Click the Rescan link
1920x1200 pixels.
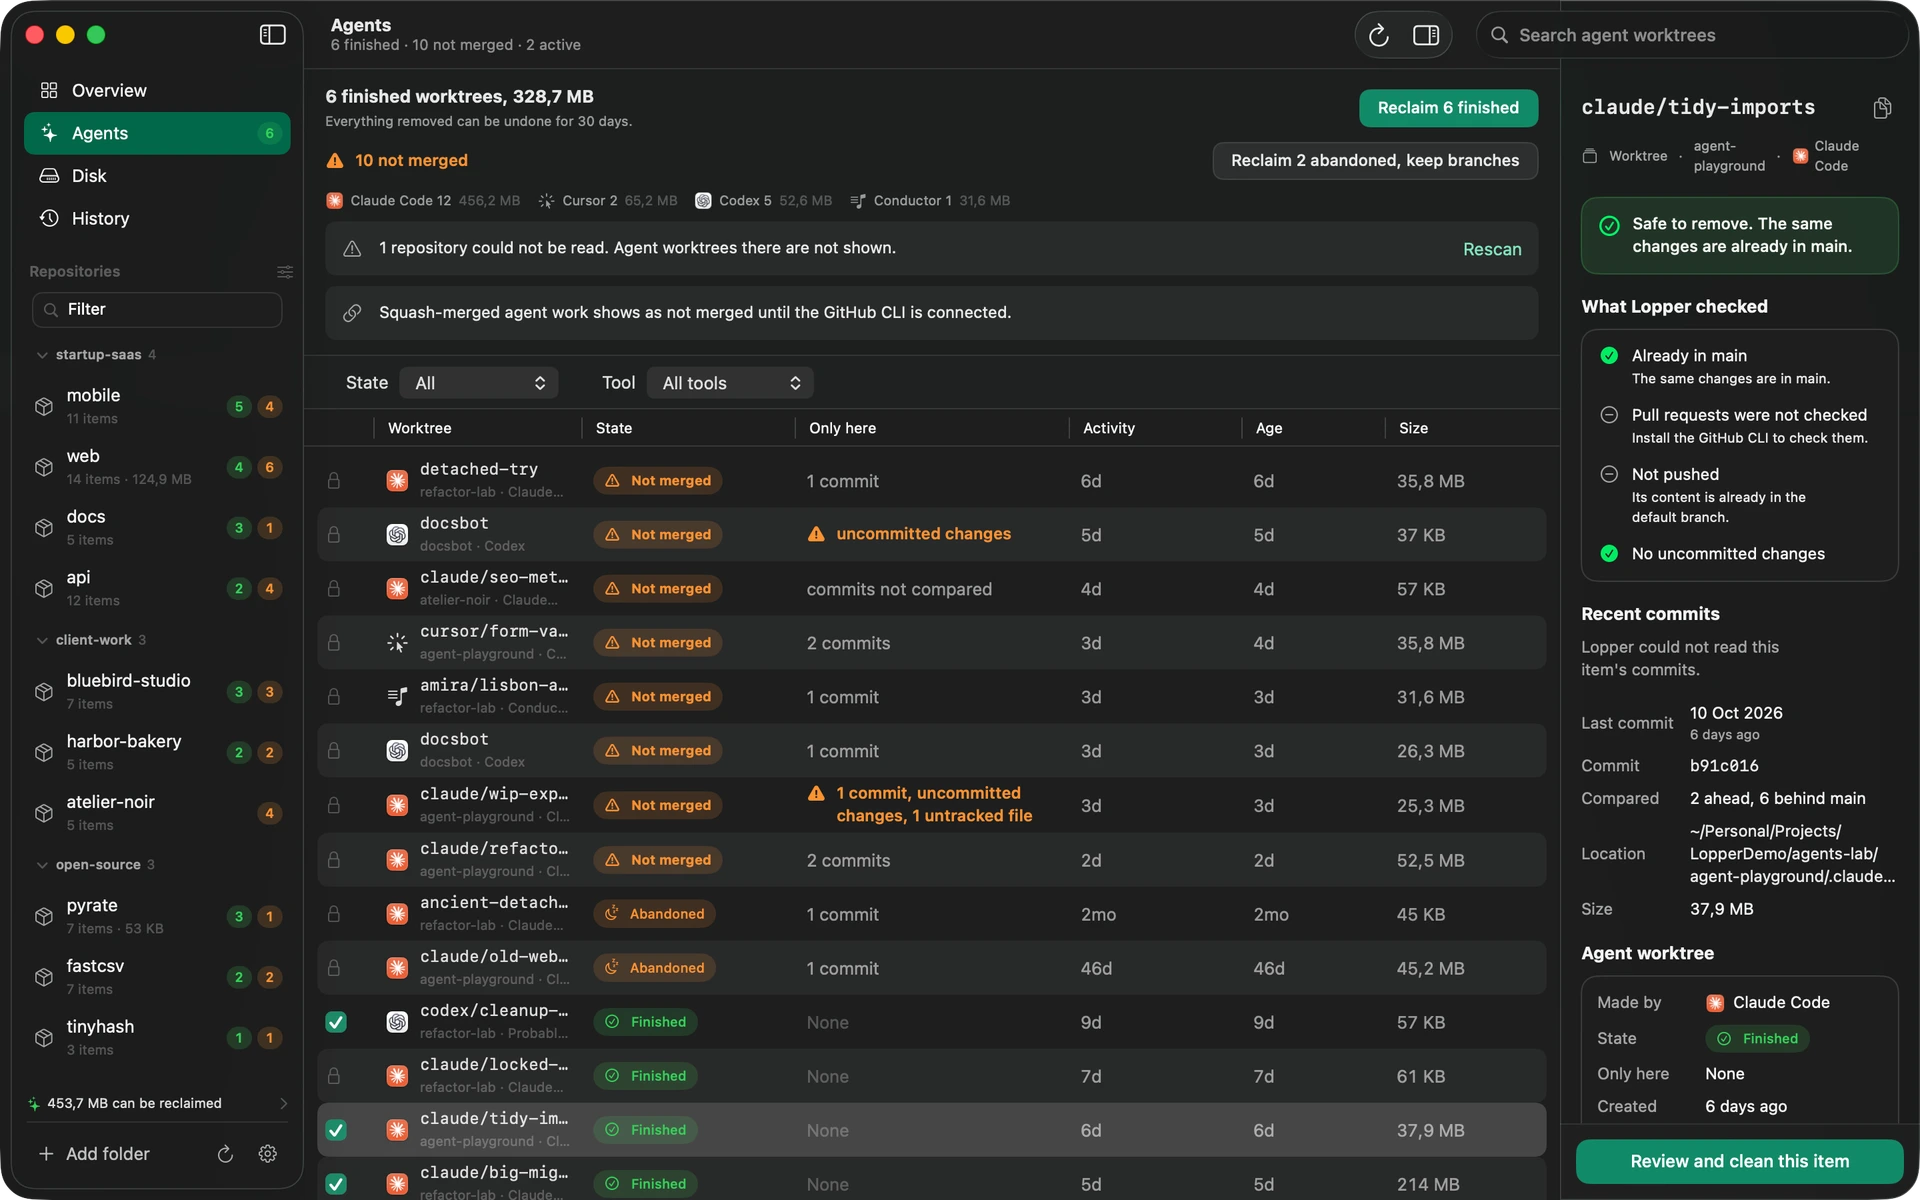(1492, 249)
